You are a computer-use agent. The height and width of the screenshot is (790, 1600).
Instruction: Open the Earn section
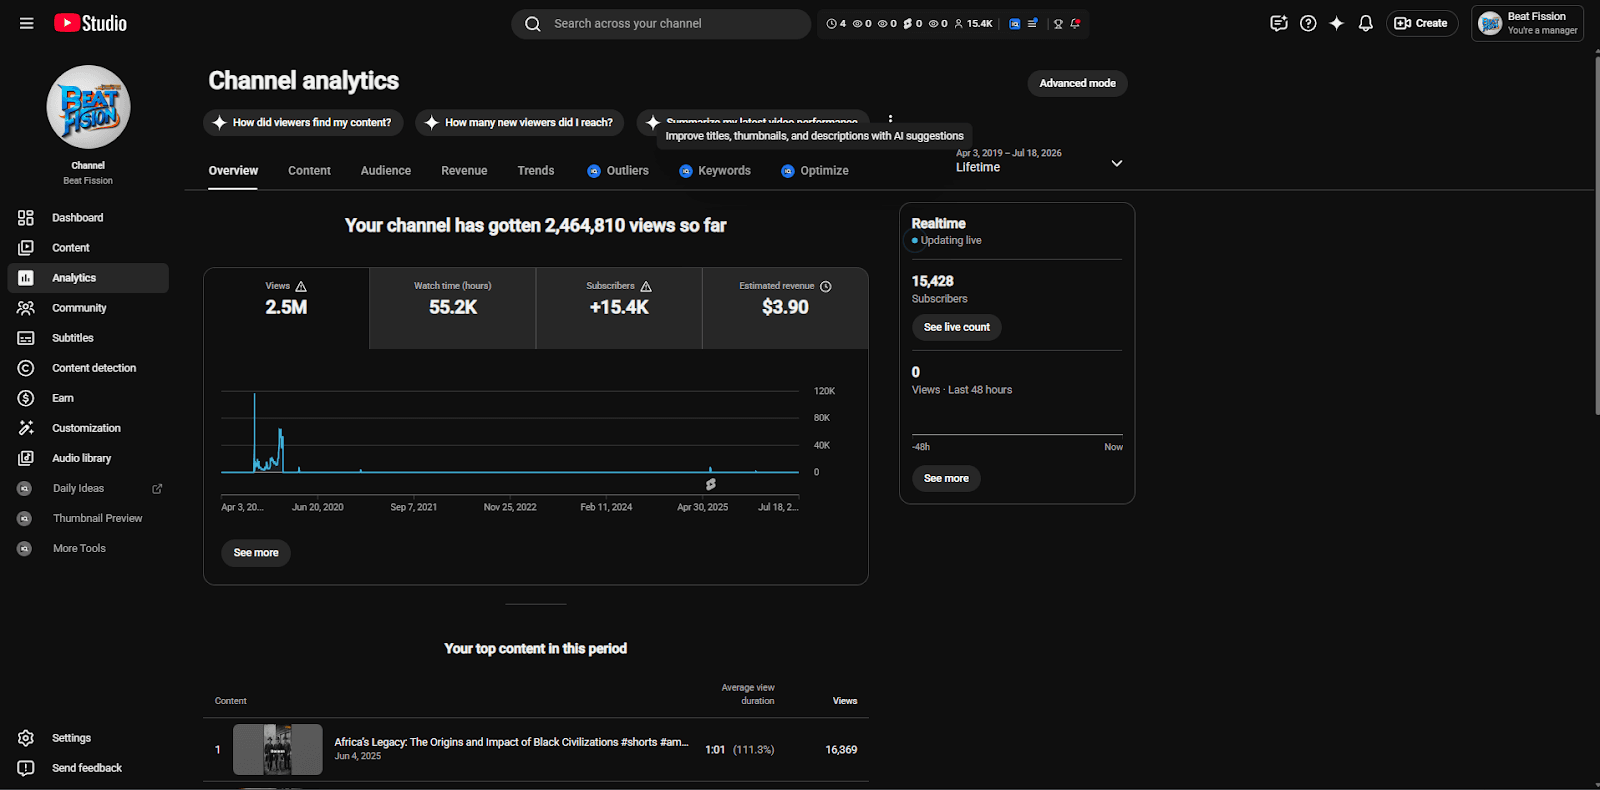click(88, 398)
